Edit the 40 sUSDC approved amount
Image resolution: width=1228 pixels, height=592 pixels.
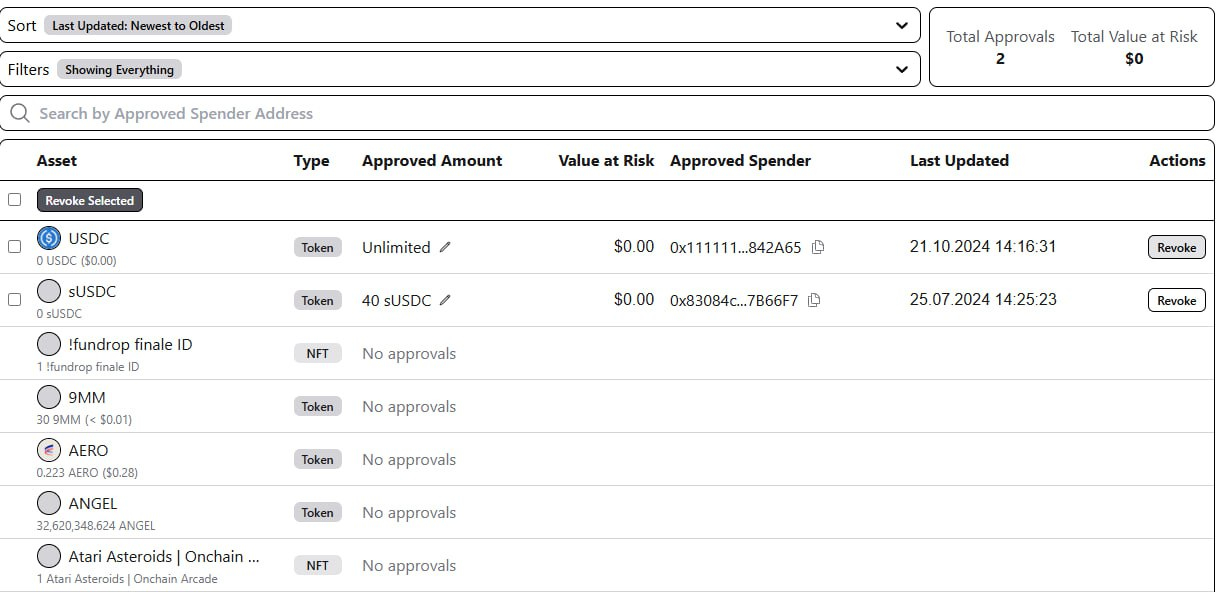pyautogui.click(x=445, y=300)
